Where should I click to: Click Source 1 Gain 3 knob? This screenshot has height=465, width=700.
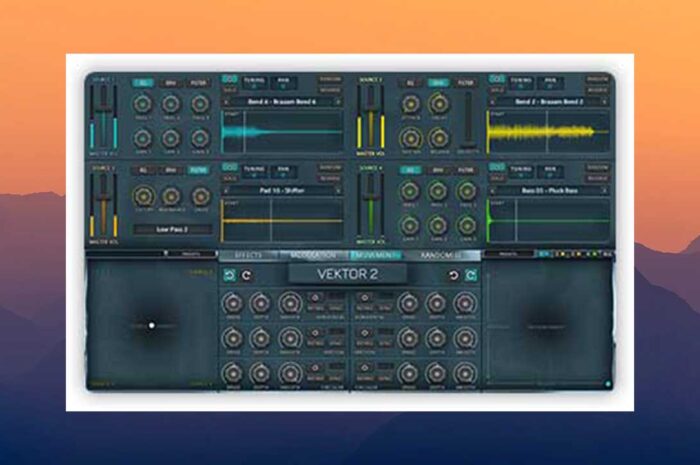[x=200, y=138]
